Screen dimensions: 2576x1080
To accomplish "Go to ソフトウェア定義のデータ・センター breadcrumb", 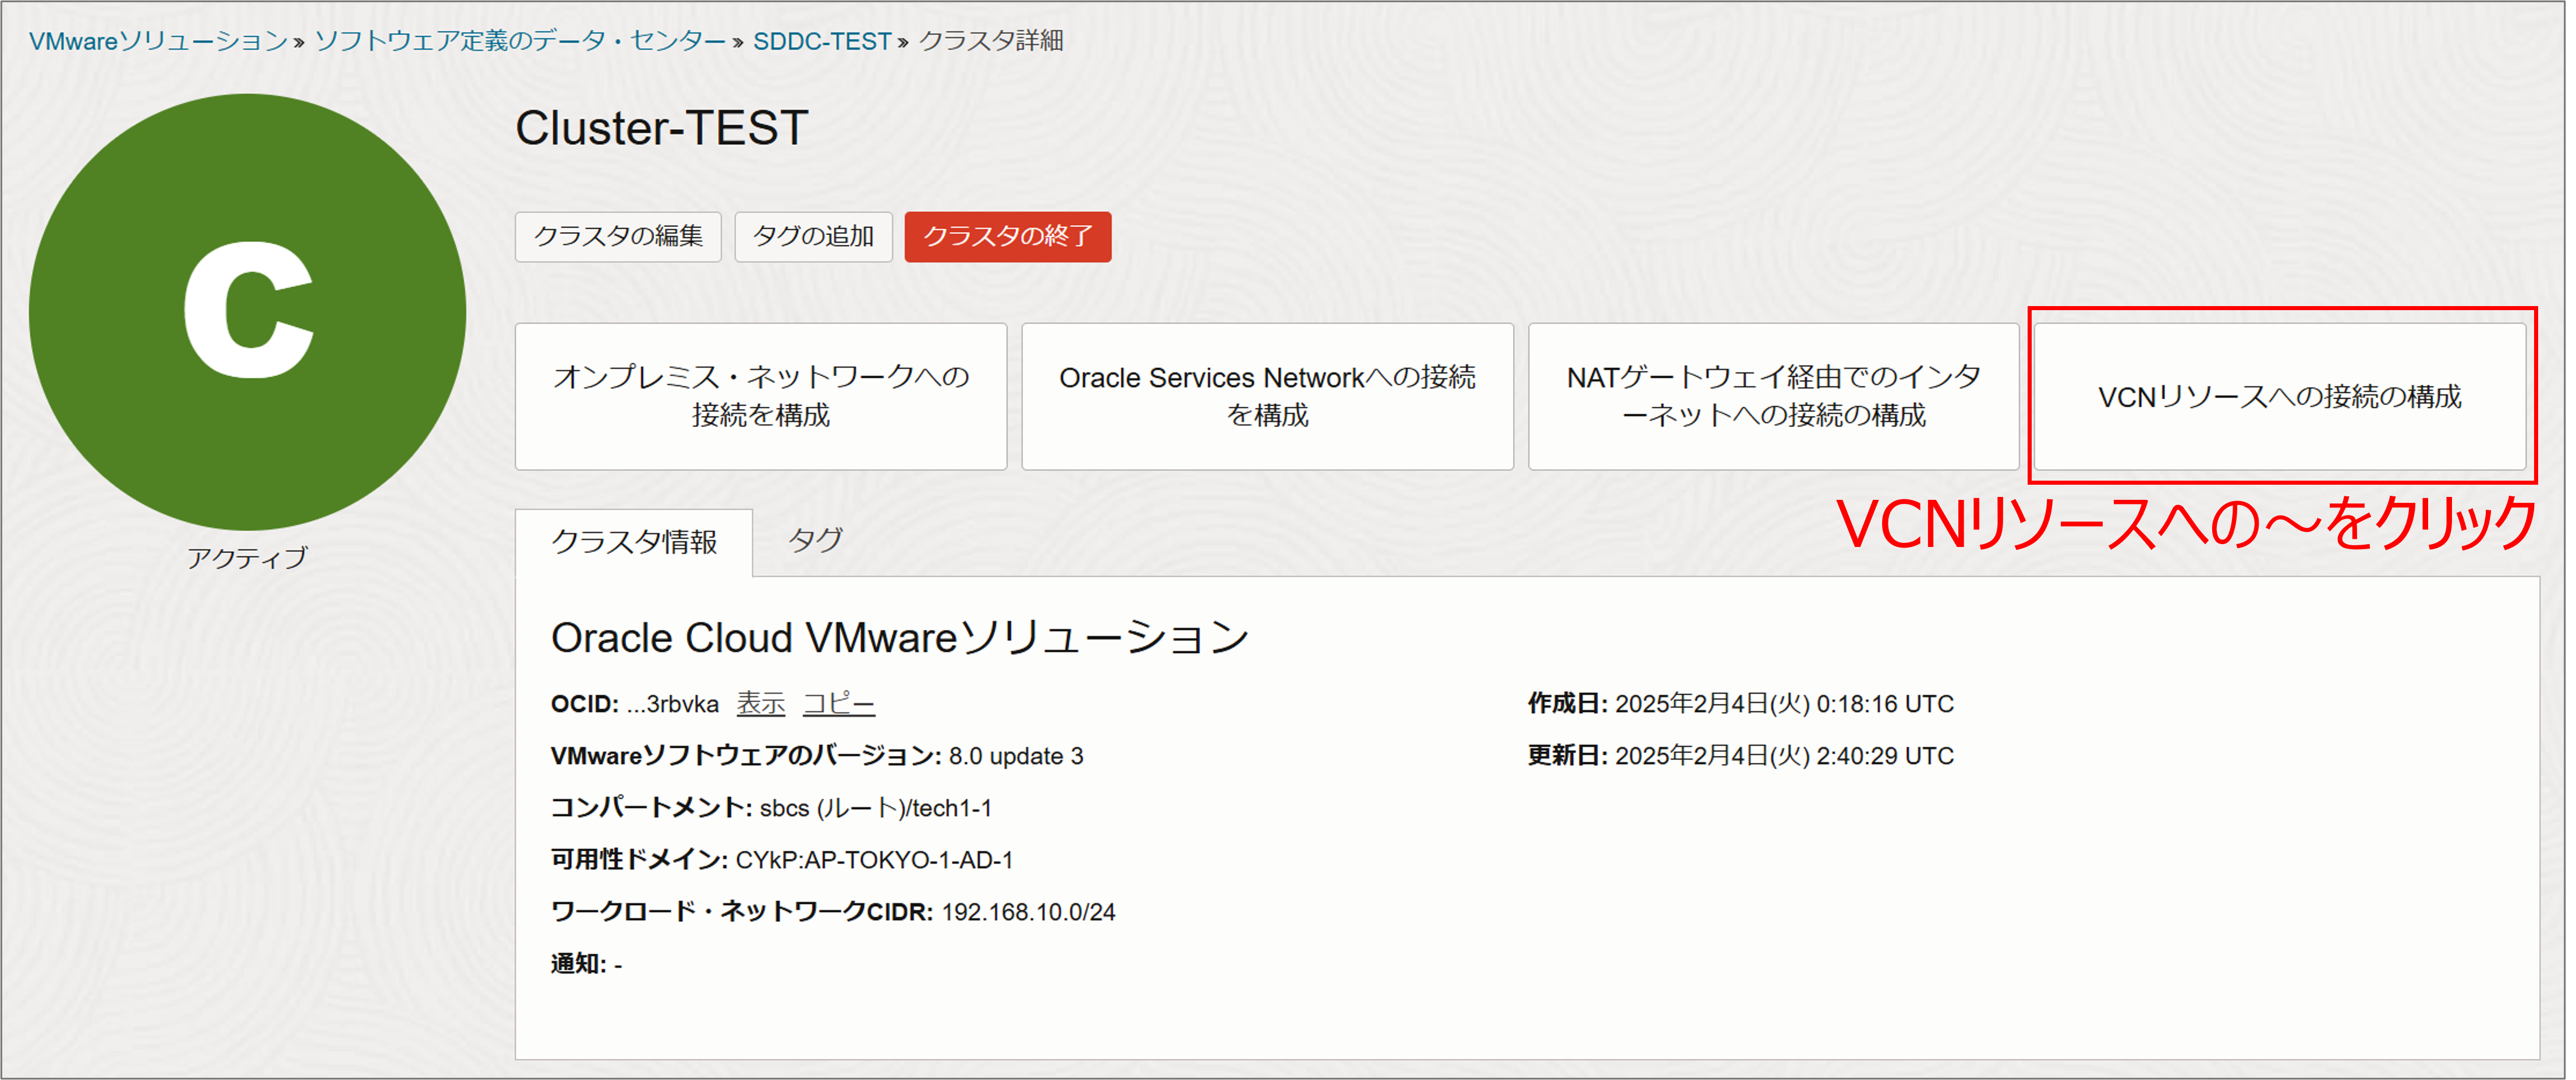I will tap(520, 41).
